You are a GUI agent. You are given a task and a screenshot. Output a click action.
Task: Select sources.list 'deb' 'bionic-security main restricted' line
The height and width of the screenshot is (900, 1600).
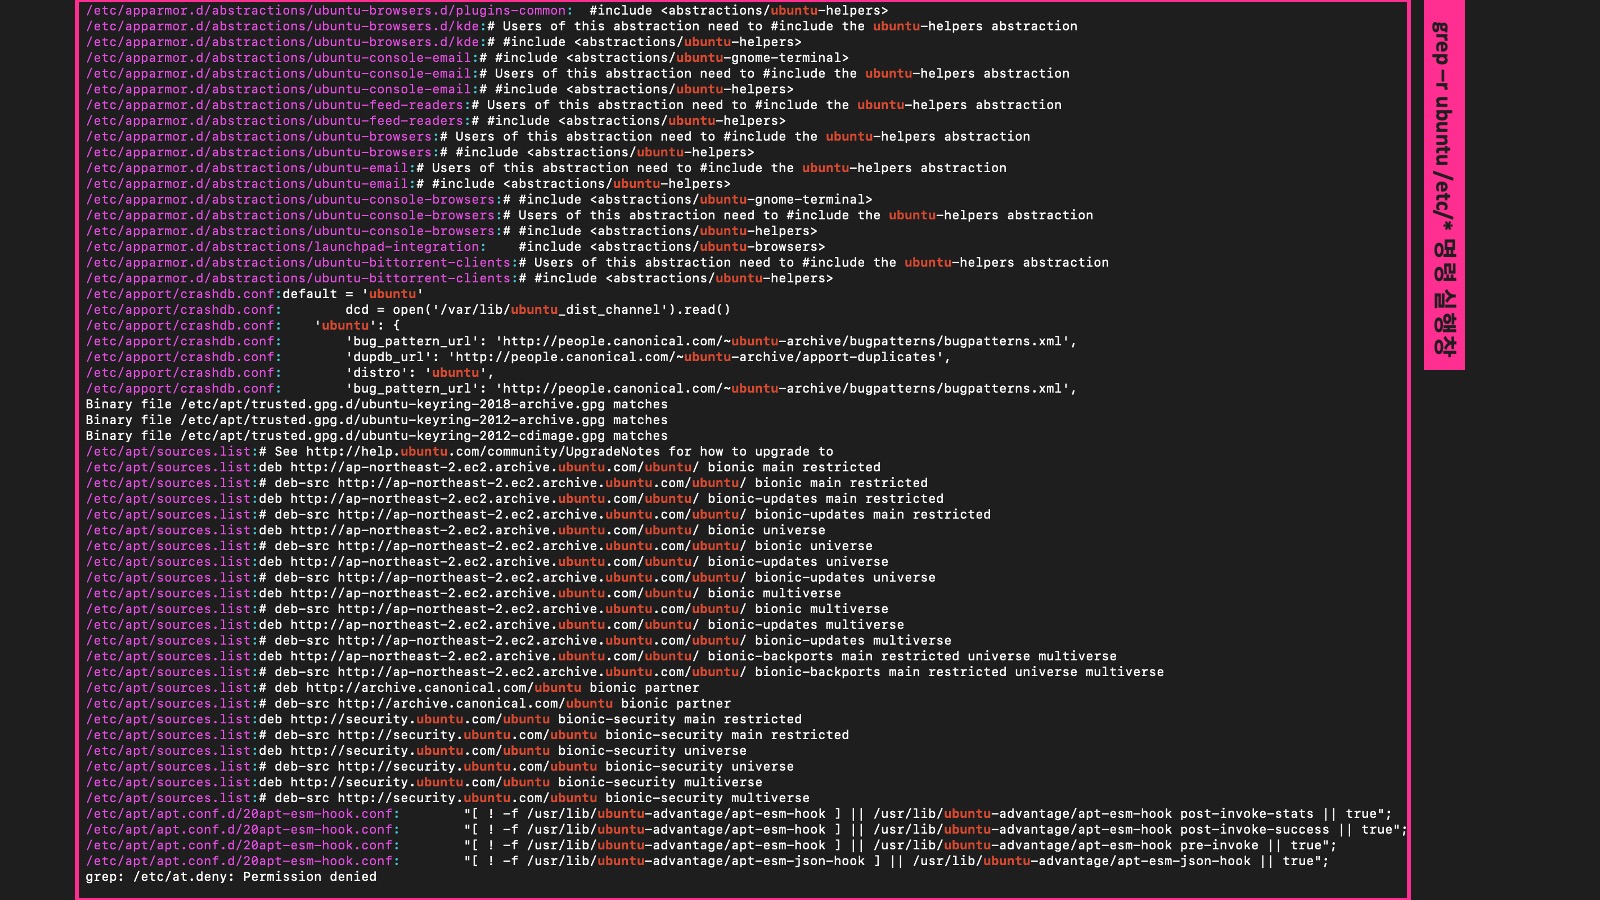(x=444, y=719)
